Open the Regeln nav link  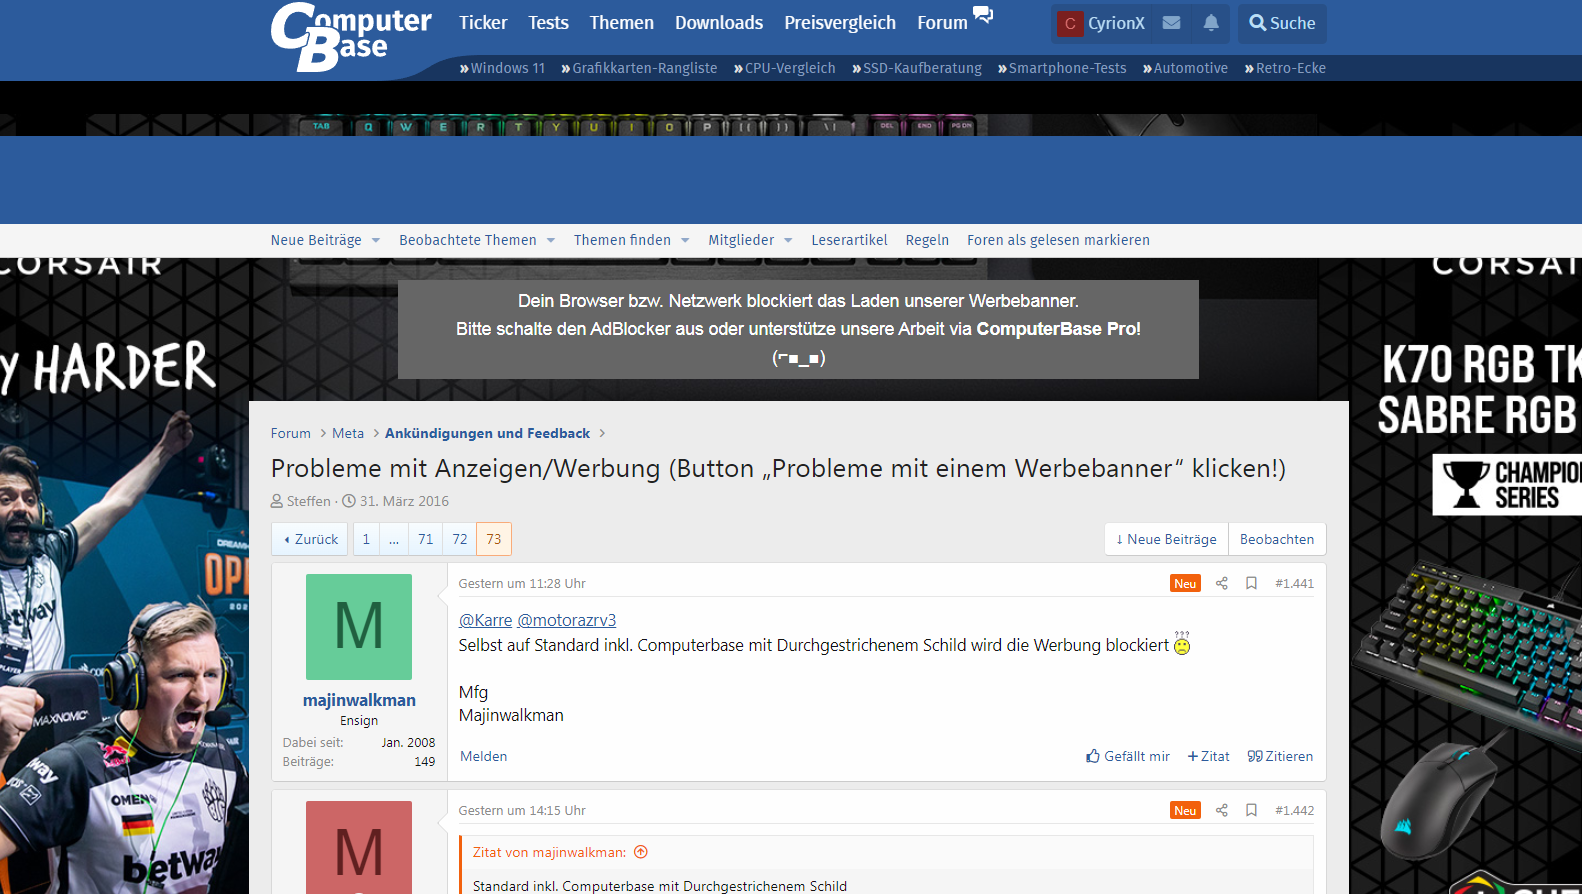[927, 240]
